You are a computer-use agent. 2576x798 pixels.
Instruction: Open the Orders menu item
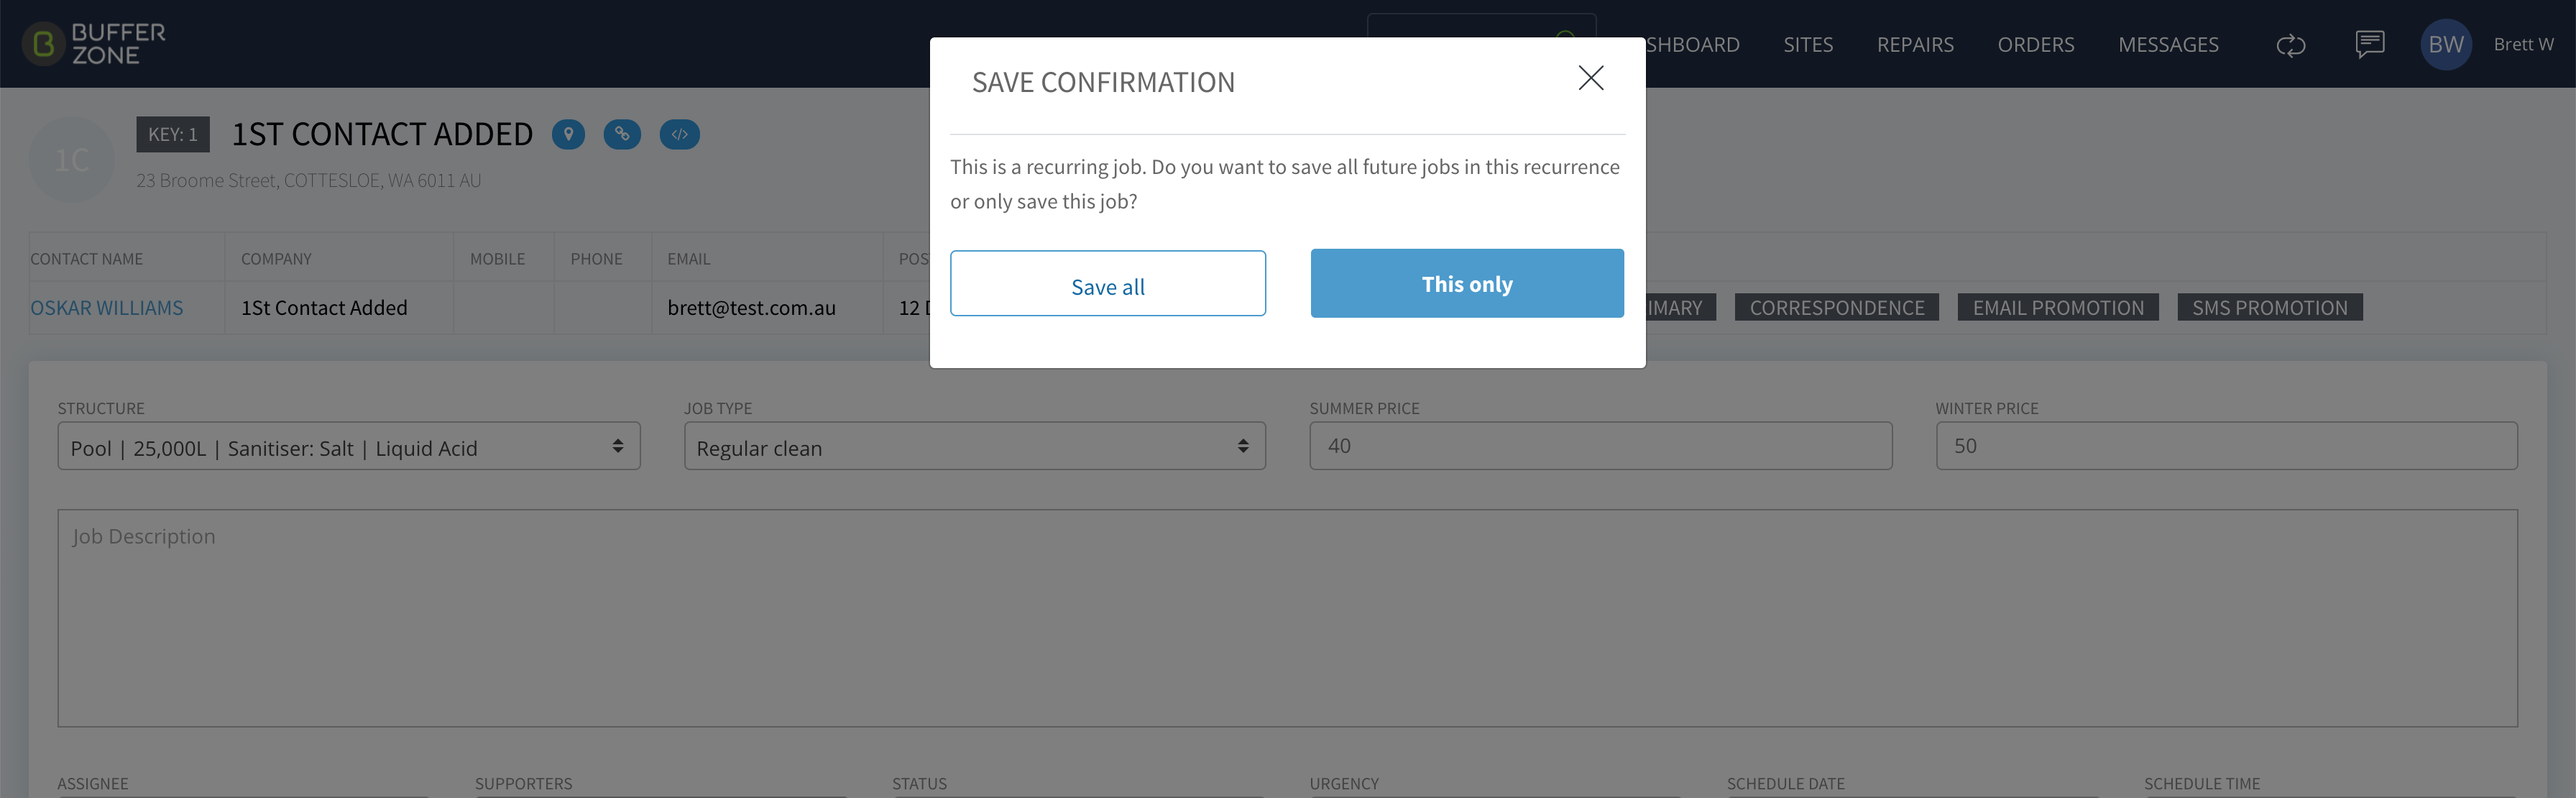2035,45
